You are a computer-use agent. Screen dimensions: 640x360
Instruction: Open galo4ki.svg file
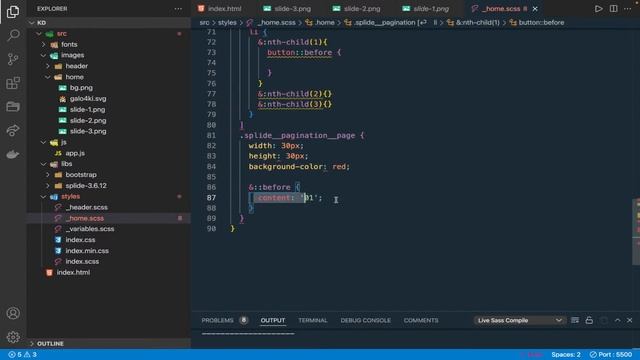click(x=88, y=98)
